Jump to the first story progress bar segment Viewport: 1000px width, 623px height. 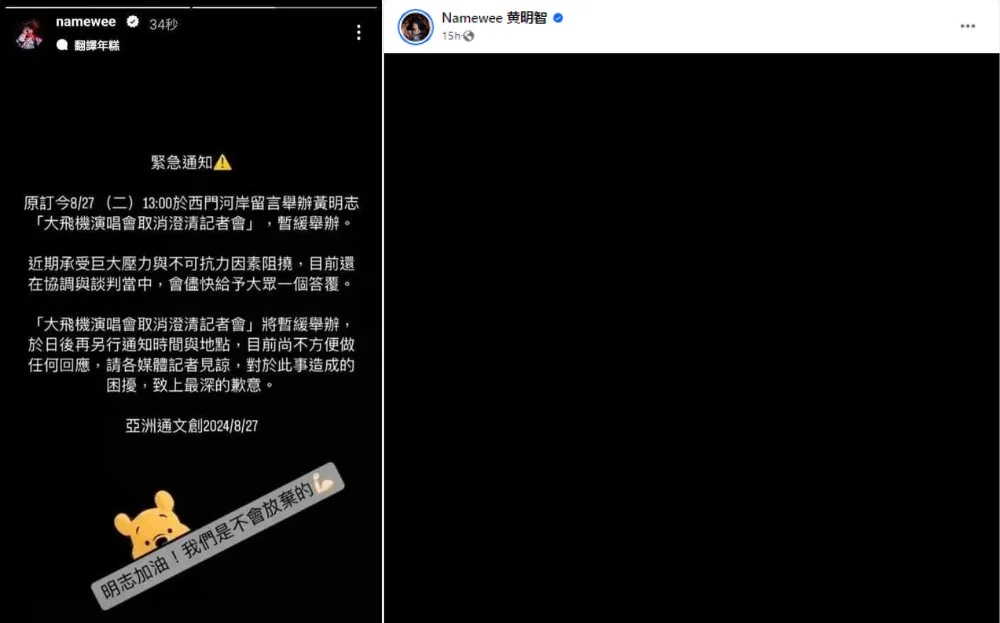coord(98,7)
